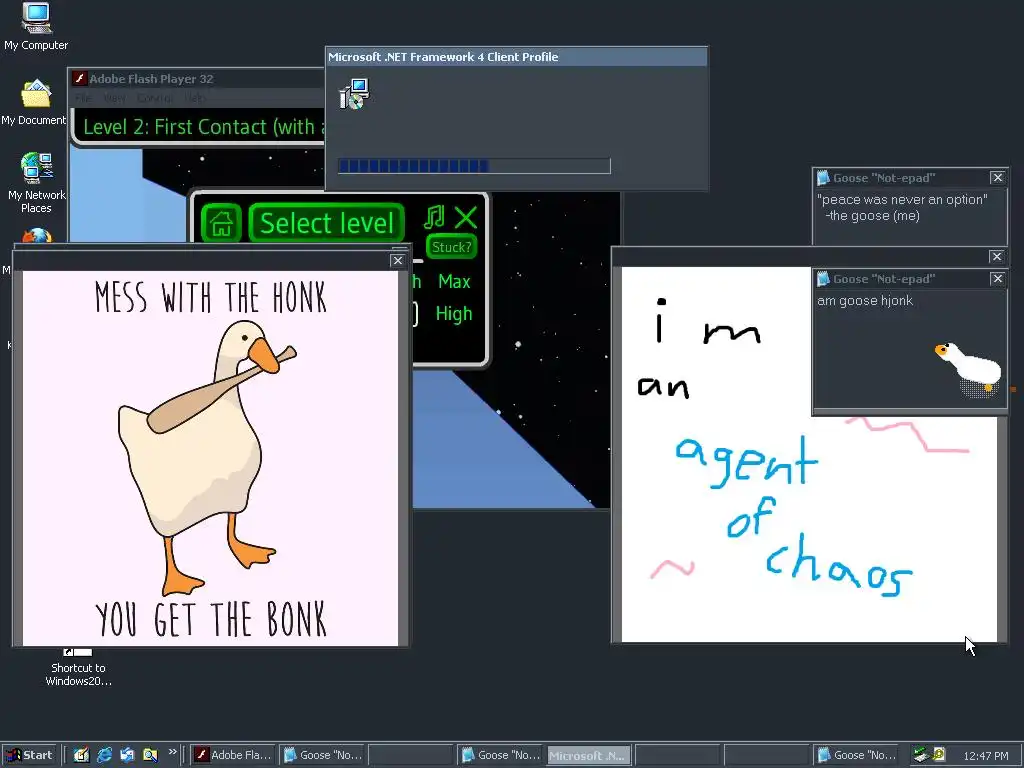Toggle music with the green note icon
The image size is (1024, 768).
tap(434, 217)
